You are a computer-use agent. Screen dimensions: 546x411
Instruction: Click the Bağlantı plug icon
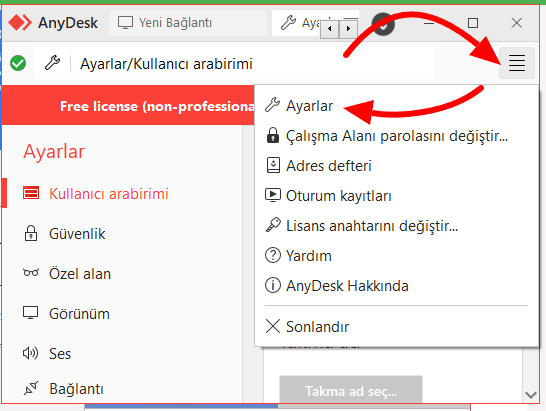tap(31, 388)
